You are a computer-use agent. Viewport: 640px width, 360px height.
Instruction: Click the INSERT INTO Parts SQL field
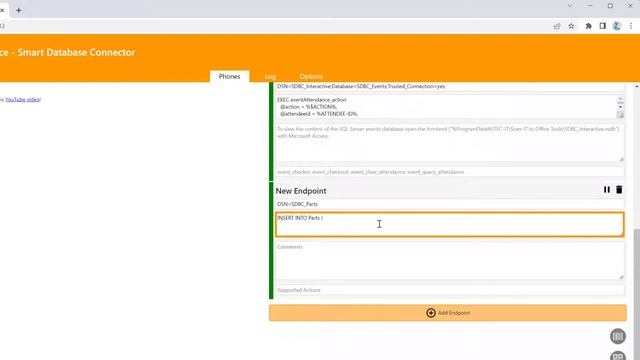pyautogui.click(x=450, y=224)
